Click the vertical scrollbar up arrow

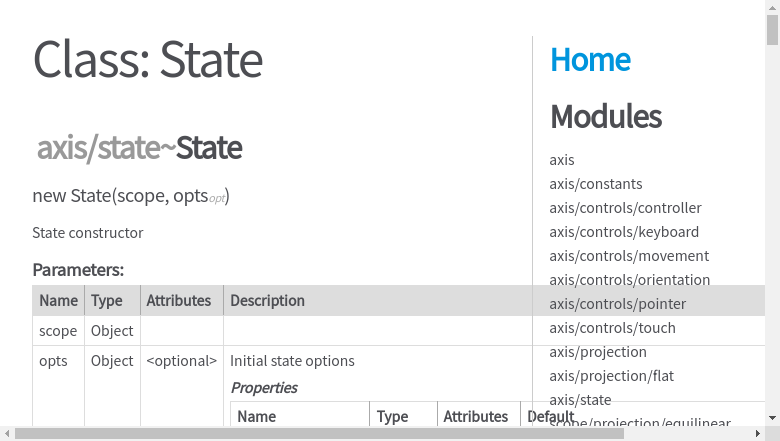pos(772,7)
